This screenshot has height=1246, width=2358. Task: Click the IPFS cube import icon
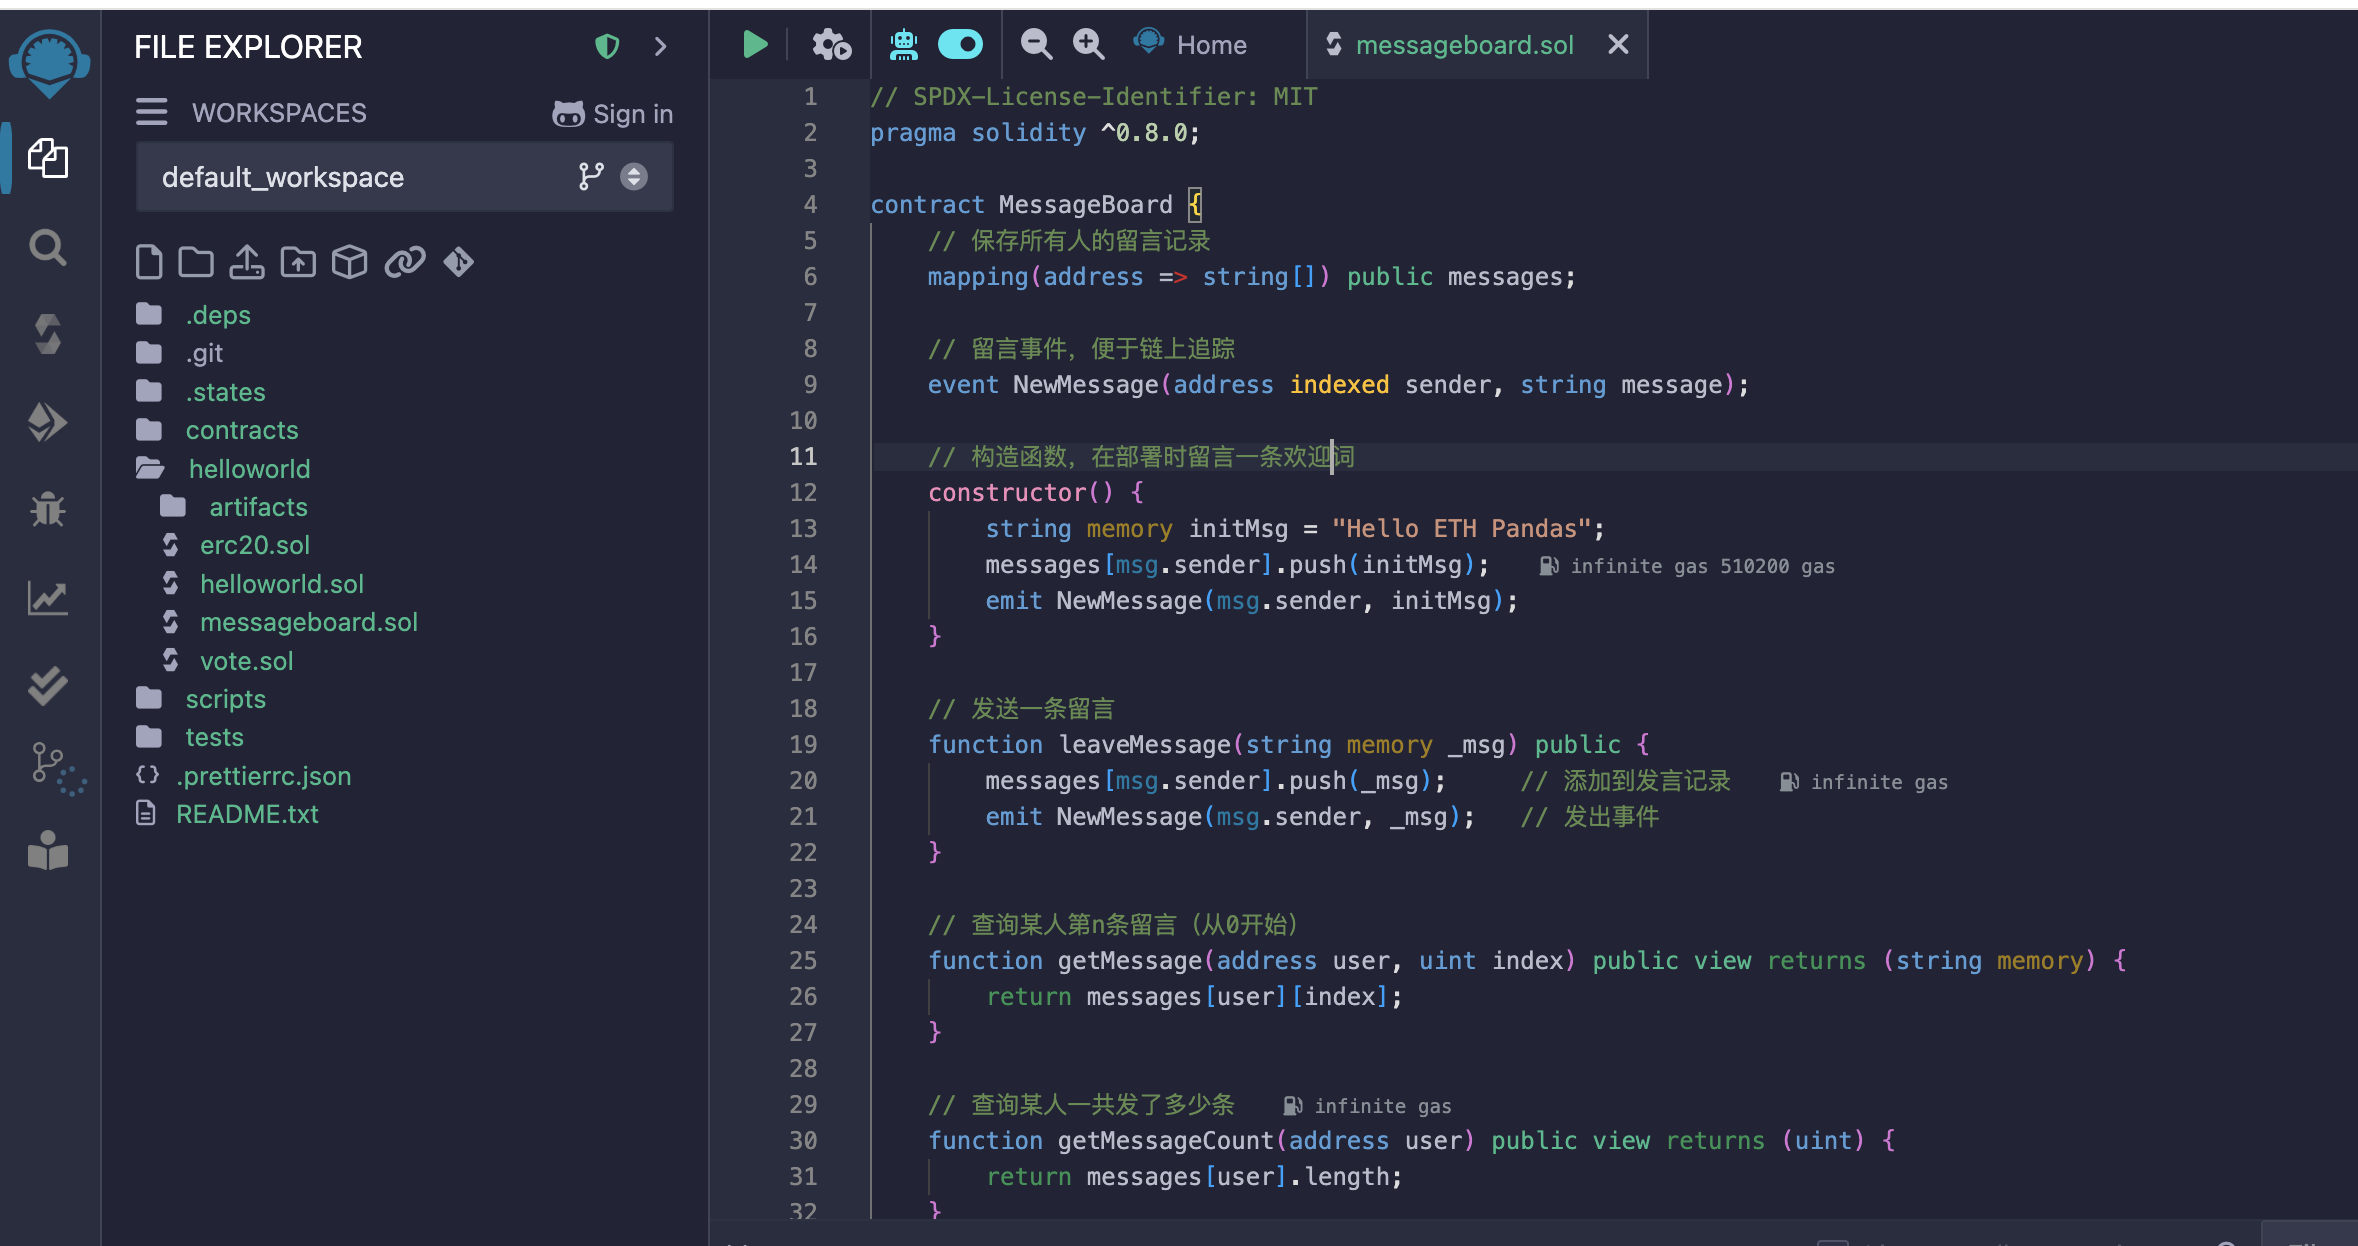tap(349, 262)
